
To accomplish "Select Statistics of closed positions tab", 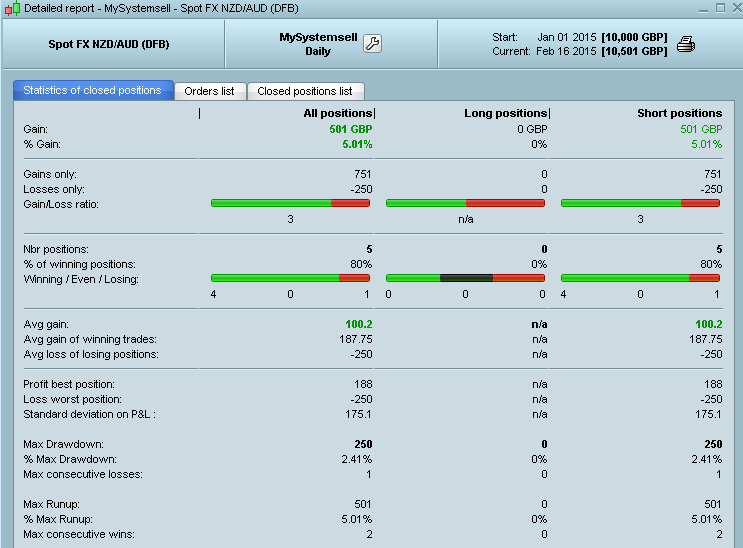I will (x=93, y=90).
